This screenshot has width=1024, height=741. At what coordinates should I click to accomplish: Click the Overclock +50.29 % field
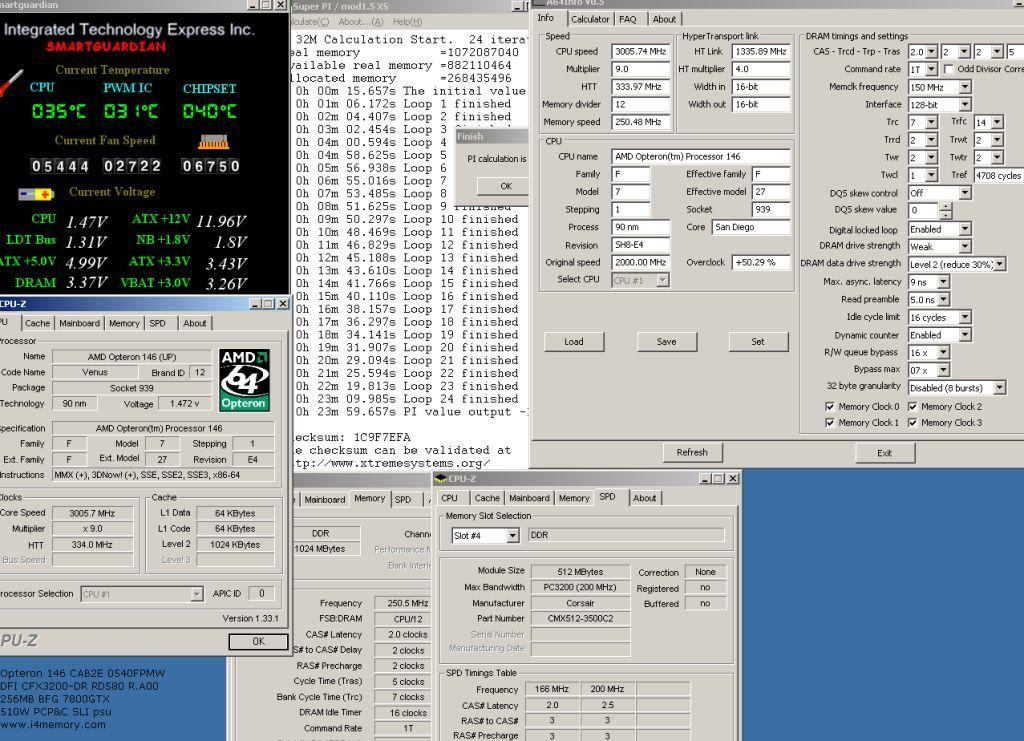pyautogui.click(x=761, y=262)
